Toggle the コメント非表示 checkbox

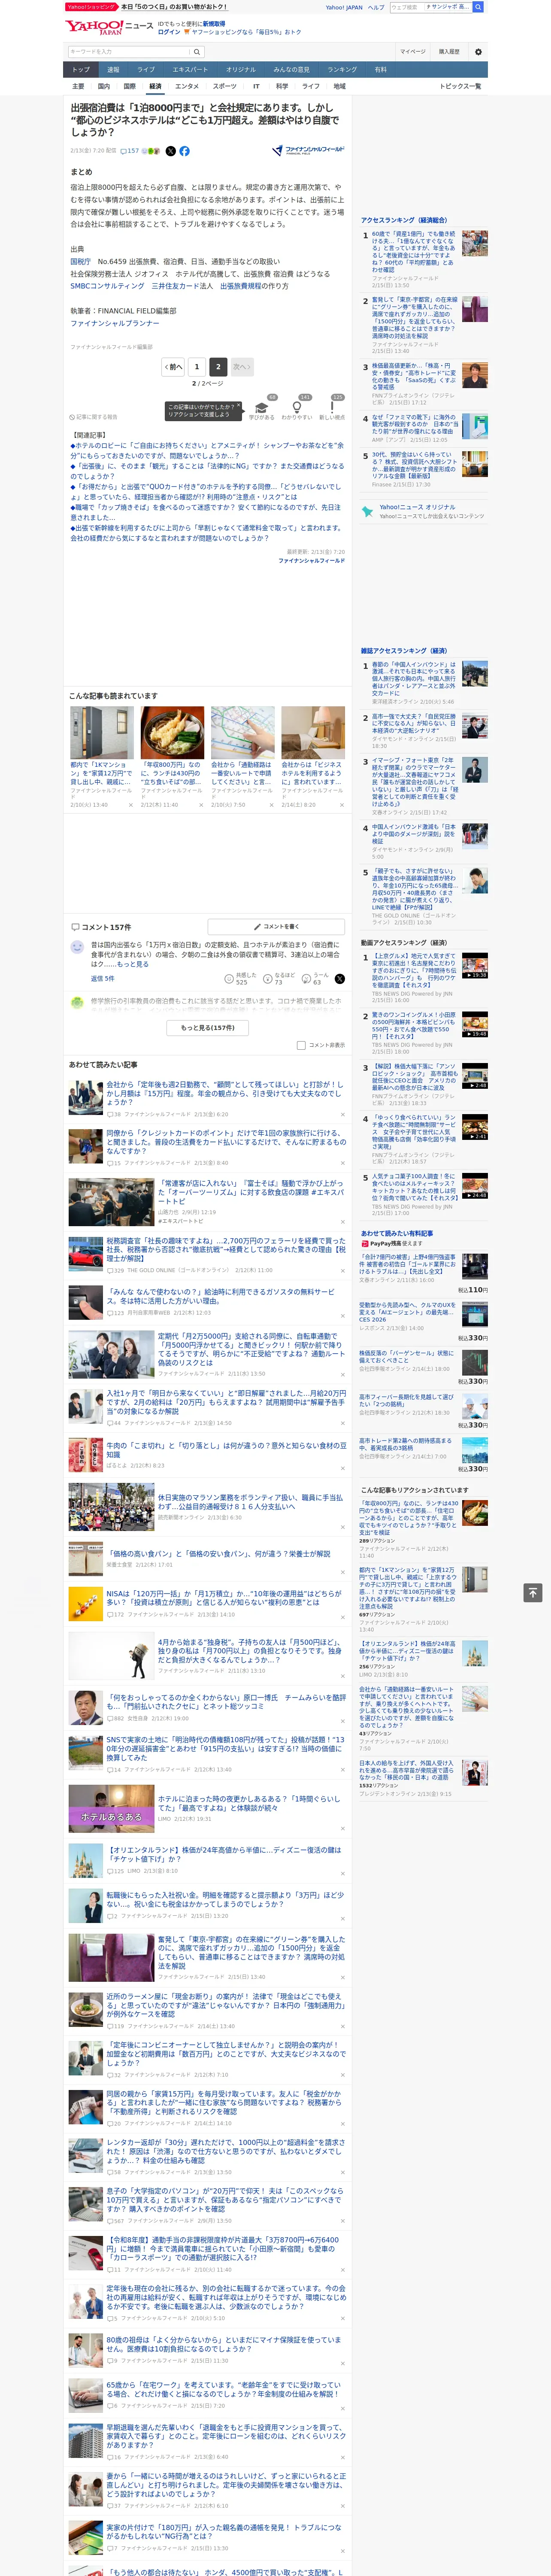click(x=301, y=1045)
